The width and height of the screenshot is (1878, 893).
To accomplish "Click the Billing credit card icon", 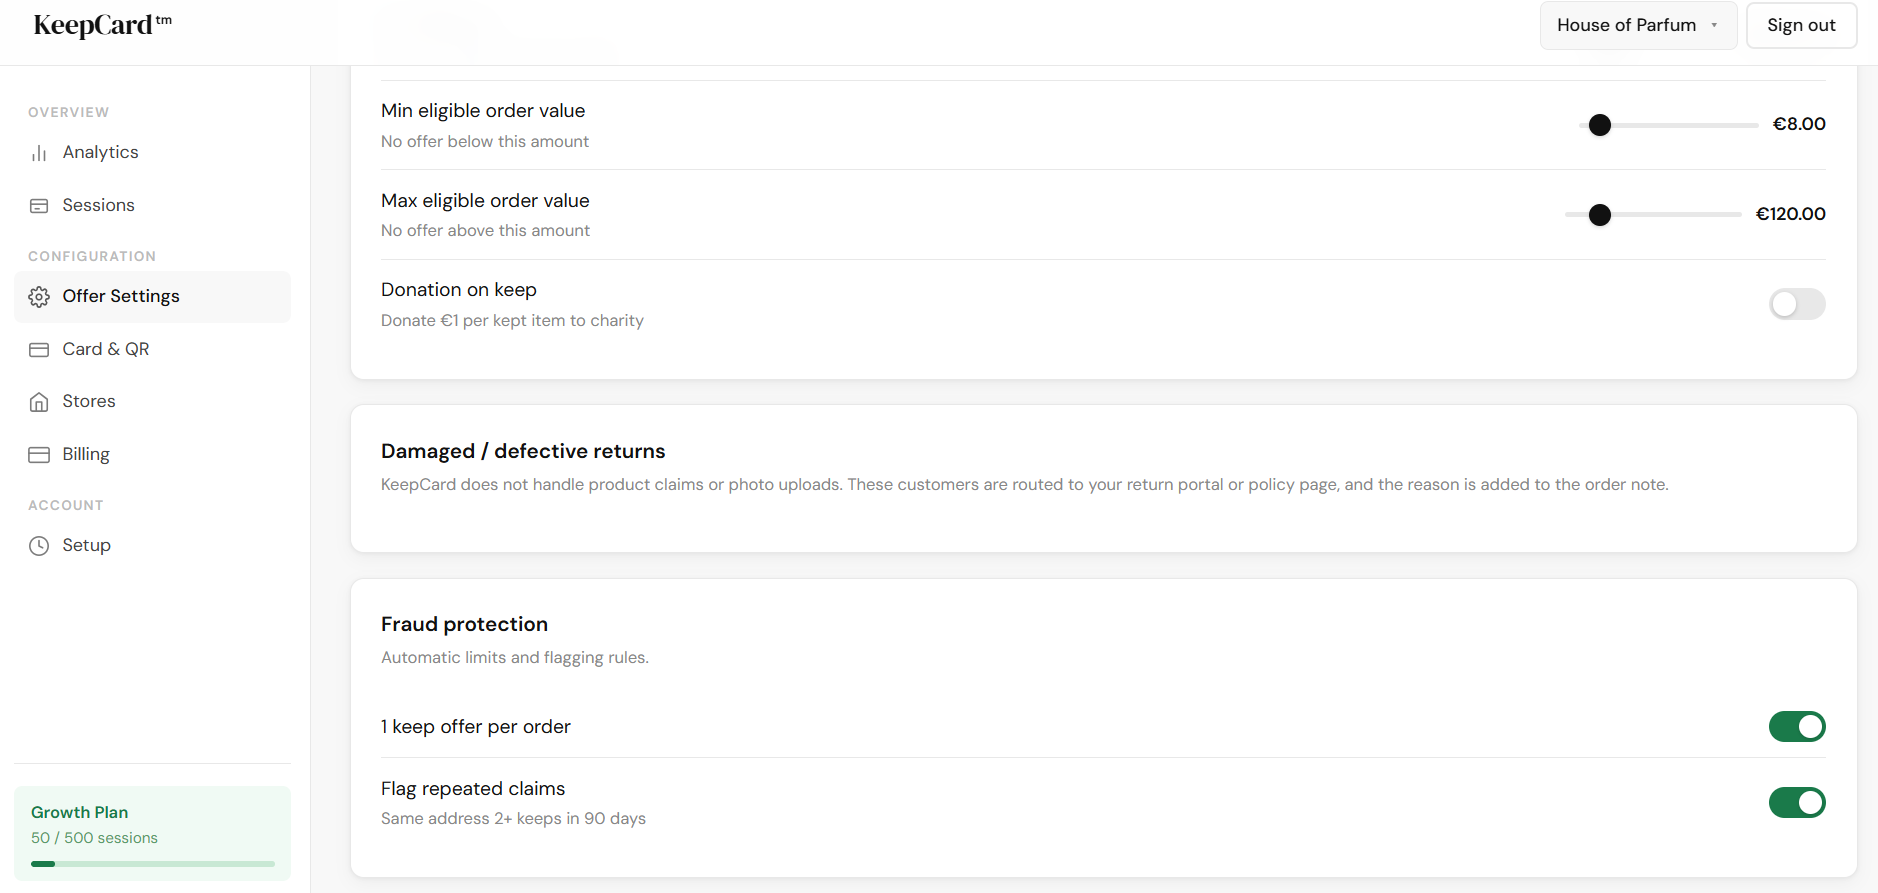I will point(39,455).
